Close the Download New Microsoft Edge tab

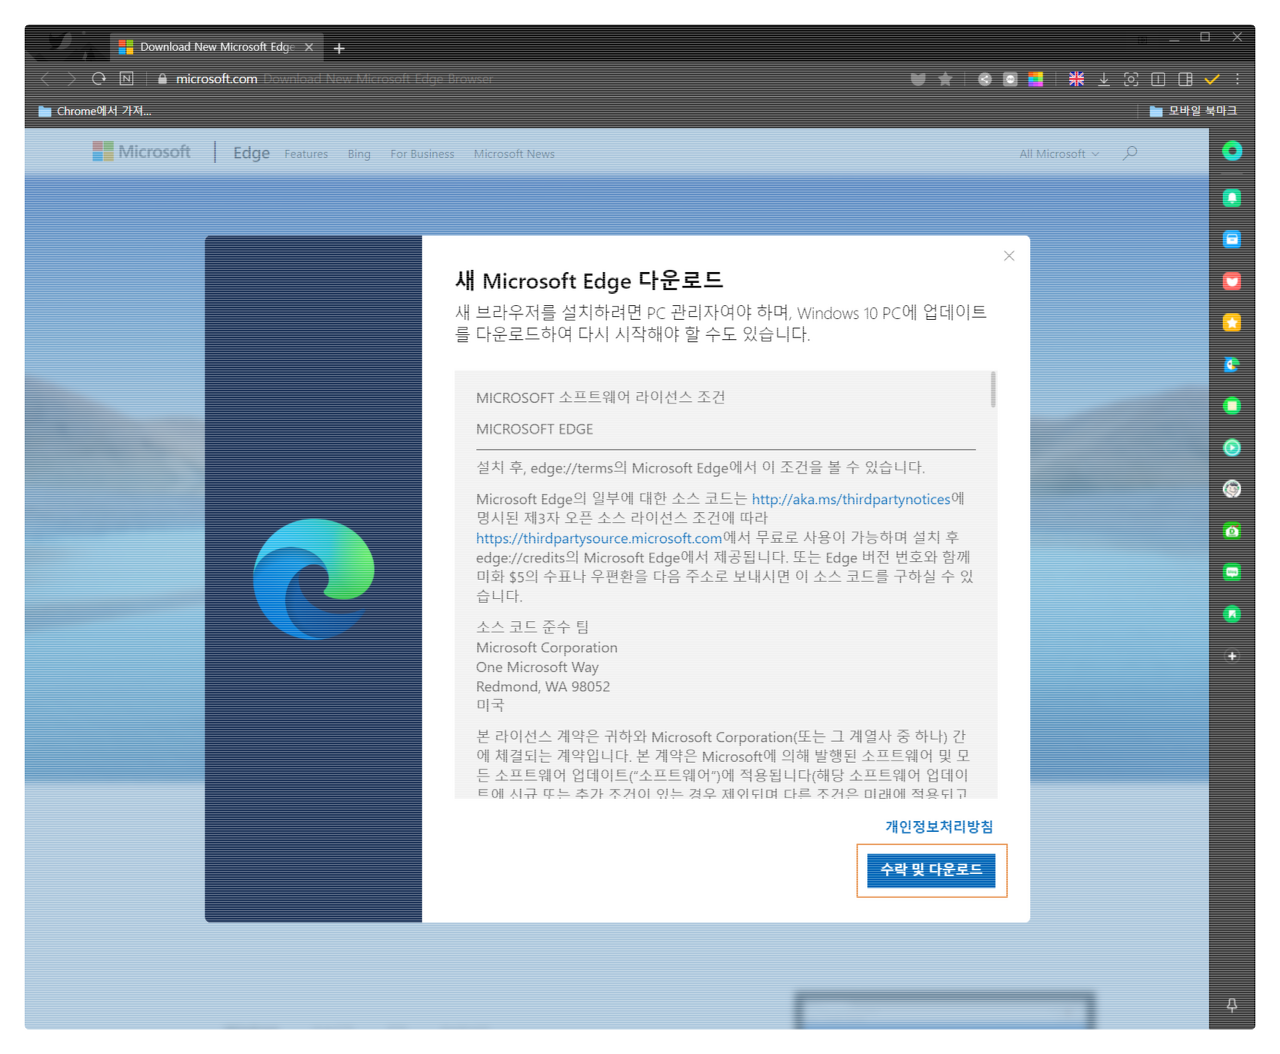(x=309, y=47)
